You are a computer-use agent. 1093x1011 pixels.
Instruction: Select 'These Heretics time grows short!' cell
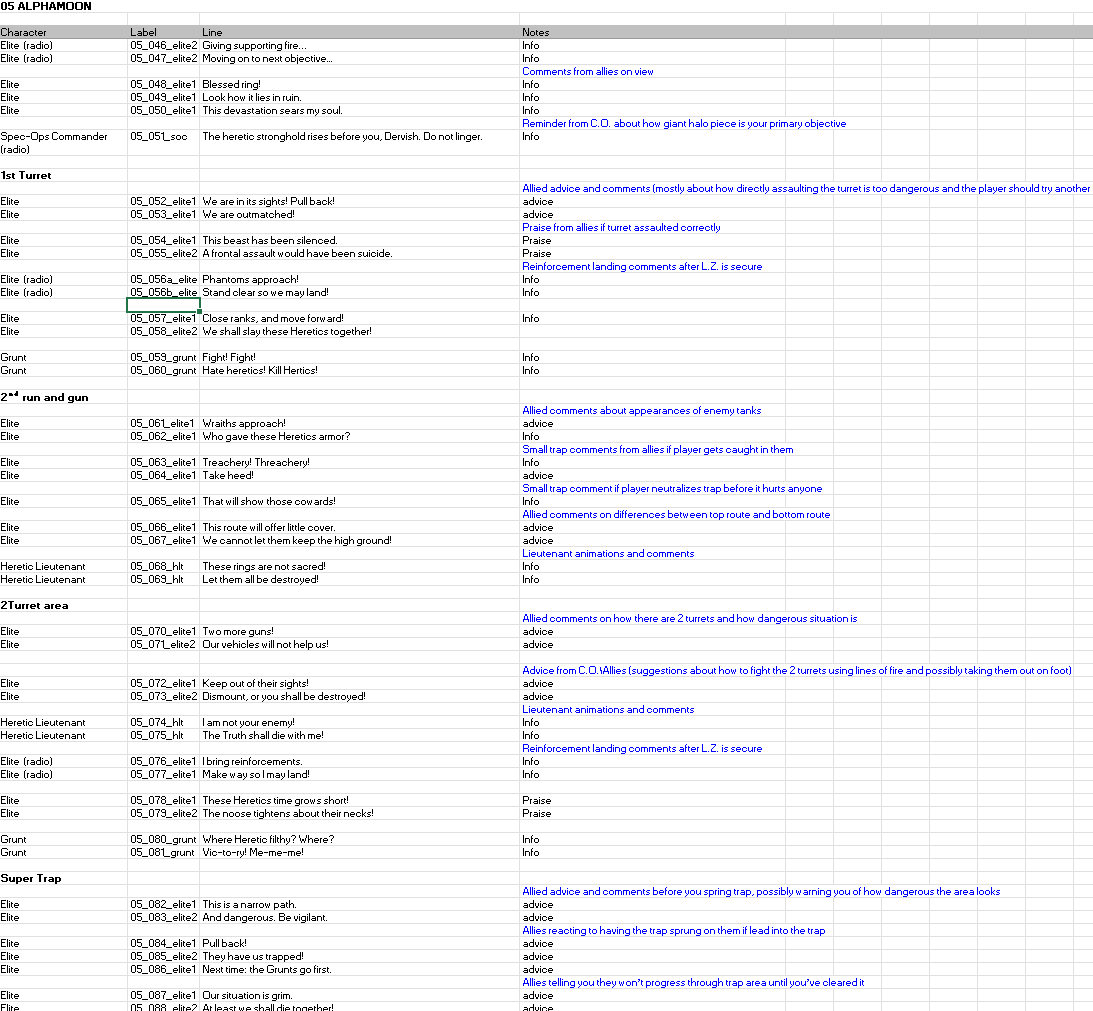click(x=359, y=800)
